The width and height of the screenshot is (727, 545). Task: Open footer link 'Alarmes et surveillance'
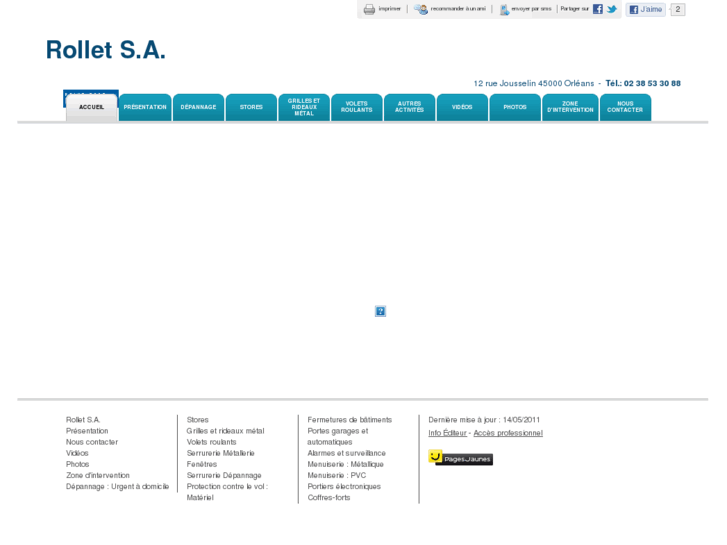[x=346, y=453]
